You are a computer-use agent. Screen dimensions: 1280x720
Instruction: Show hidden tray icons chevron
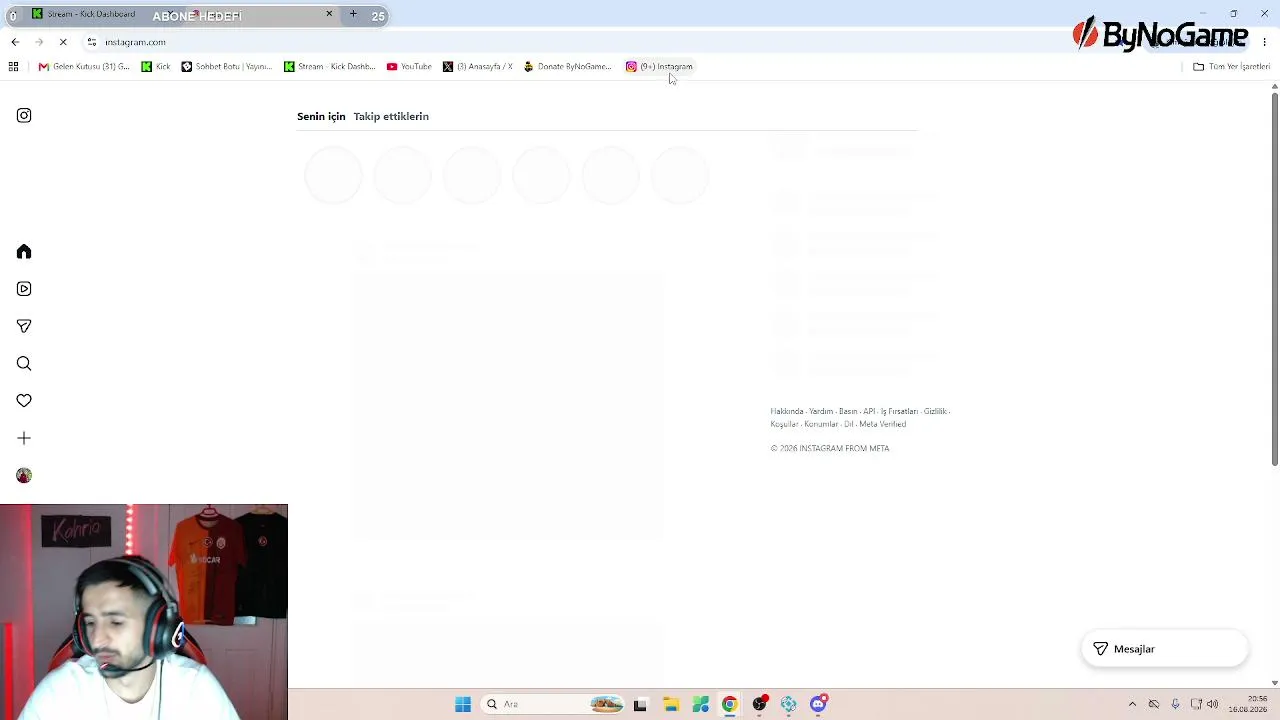point(1132,704)
